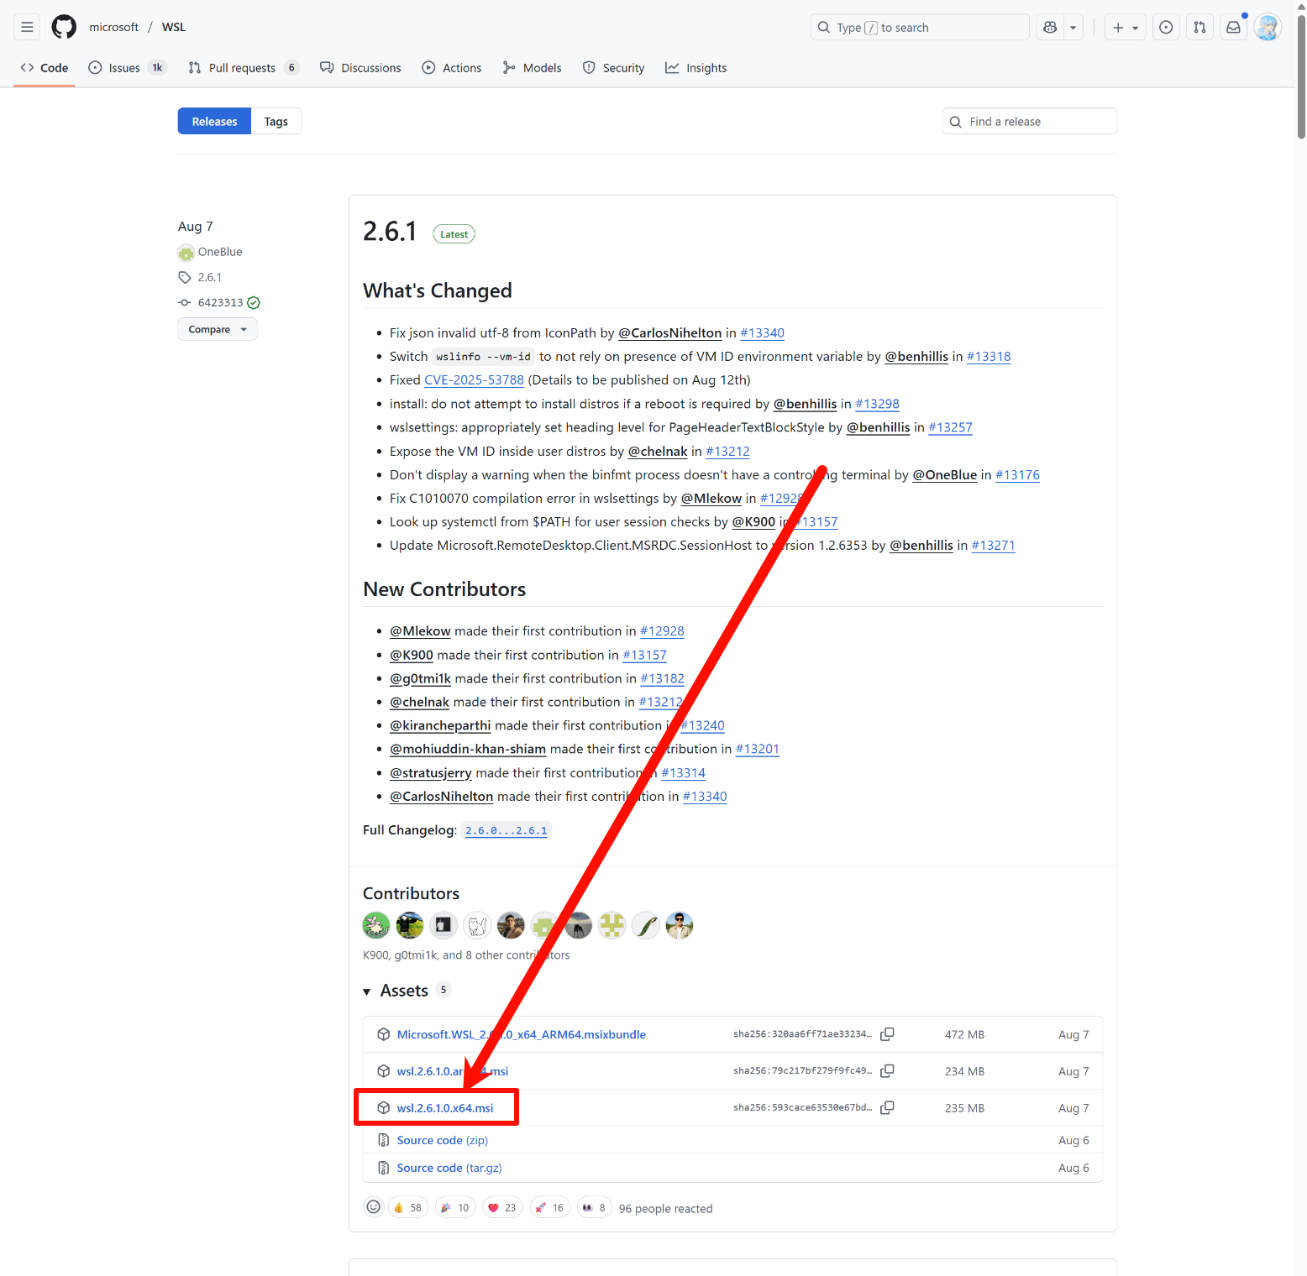Open the full changelog 2.6.0...2.6.1 link

[x=506, y=831]
